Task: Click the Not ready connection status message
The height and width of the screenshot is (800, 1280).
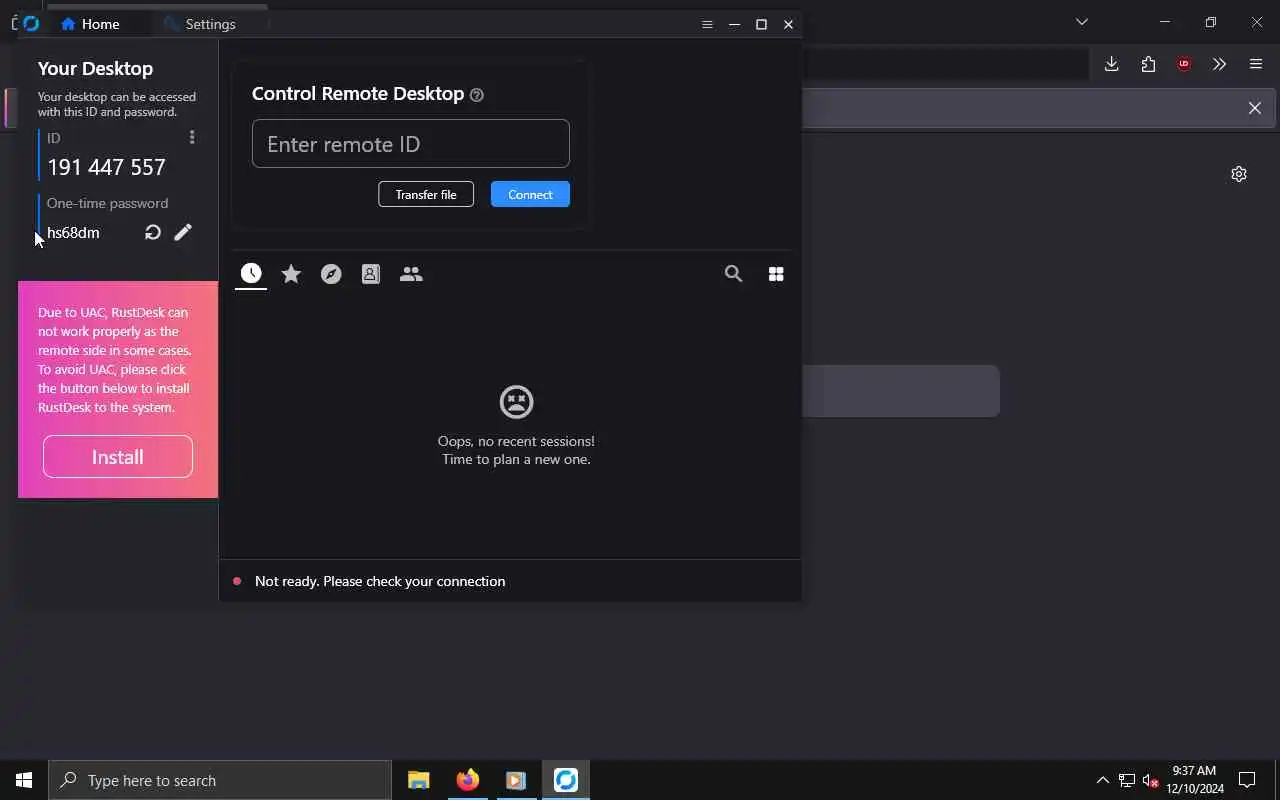Action: pyautogui.click(x=380, y=581)
